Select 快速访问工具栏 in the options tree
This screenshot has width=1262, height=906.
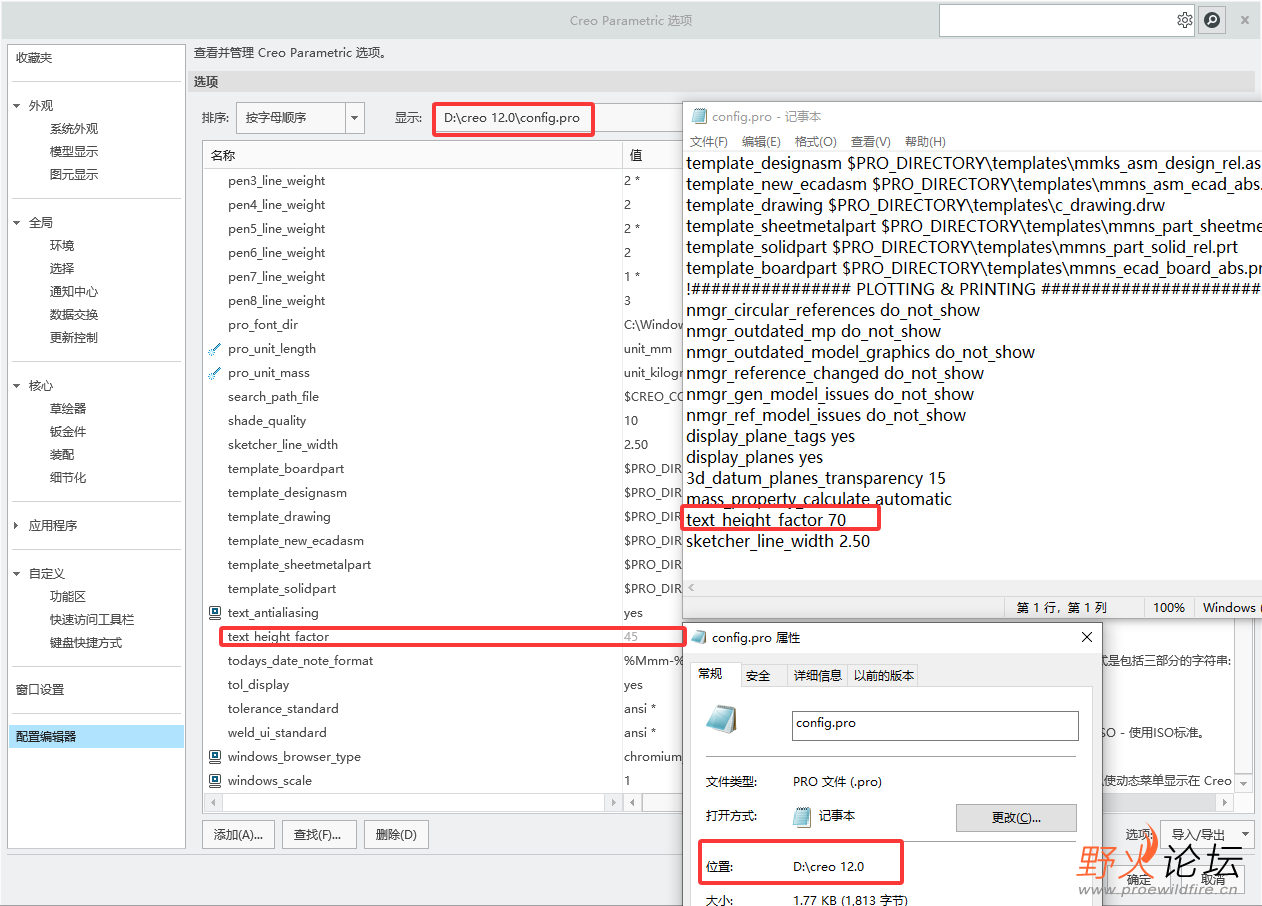pos(92,620)
